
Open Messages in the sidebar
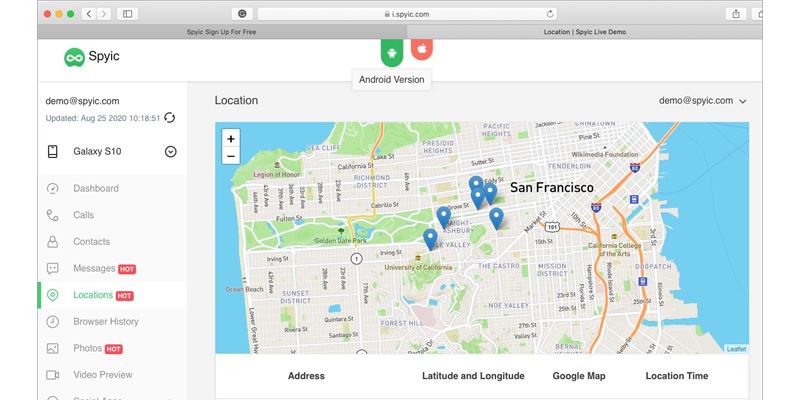tap(94, 269)
